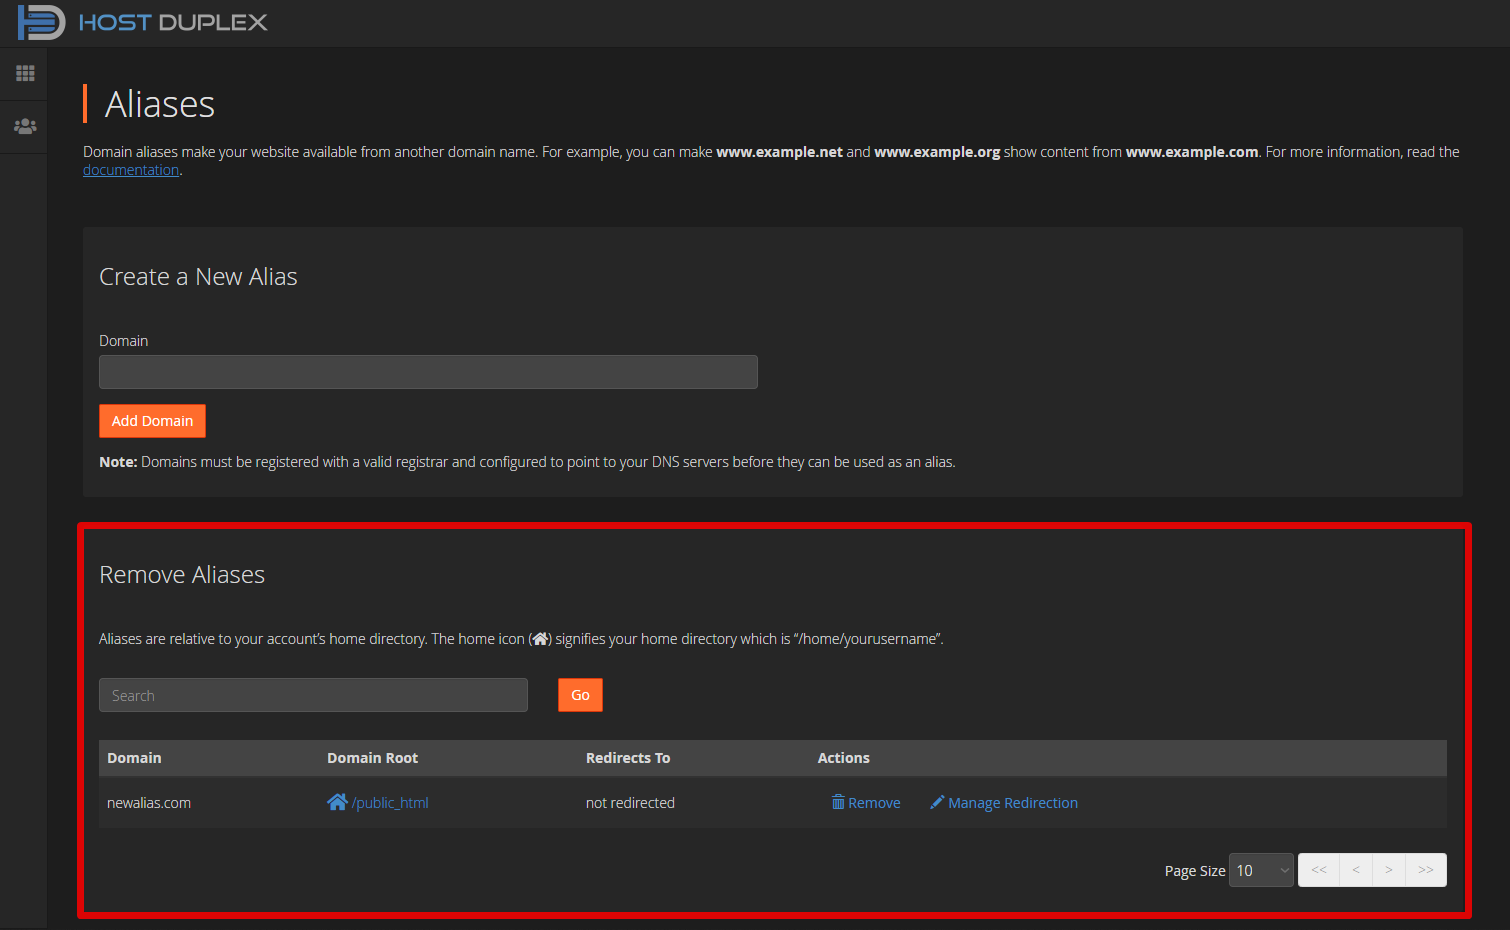Click the trash icon to remove newalias.com

tap(838, 802)
